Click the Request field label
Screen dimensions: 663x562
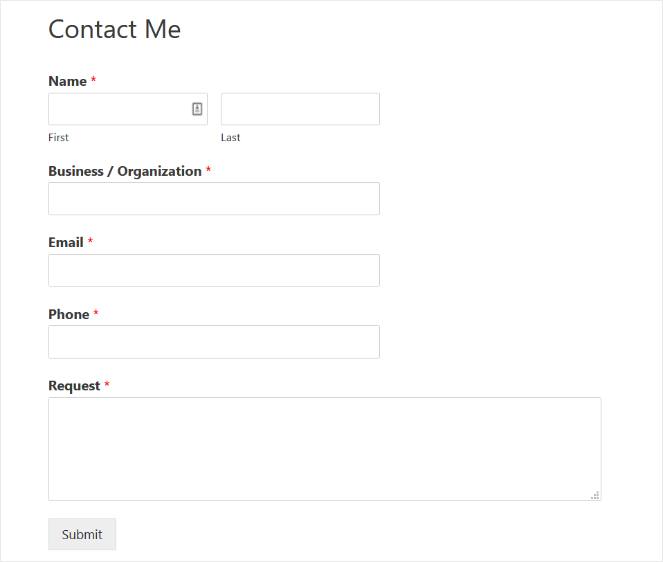click(x=74, y=386)
